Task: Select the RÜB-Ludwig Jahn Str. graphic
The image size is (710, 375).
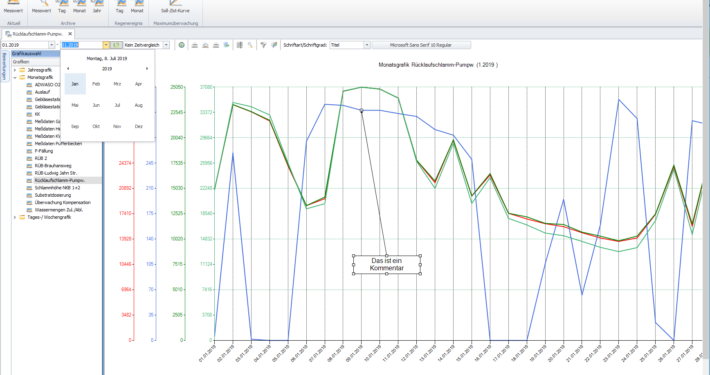Action: [56, 173]
